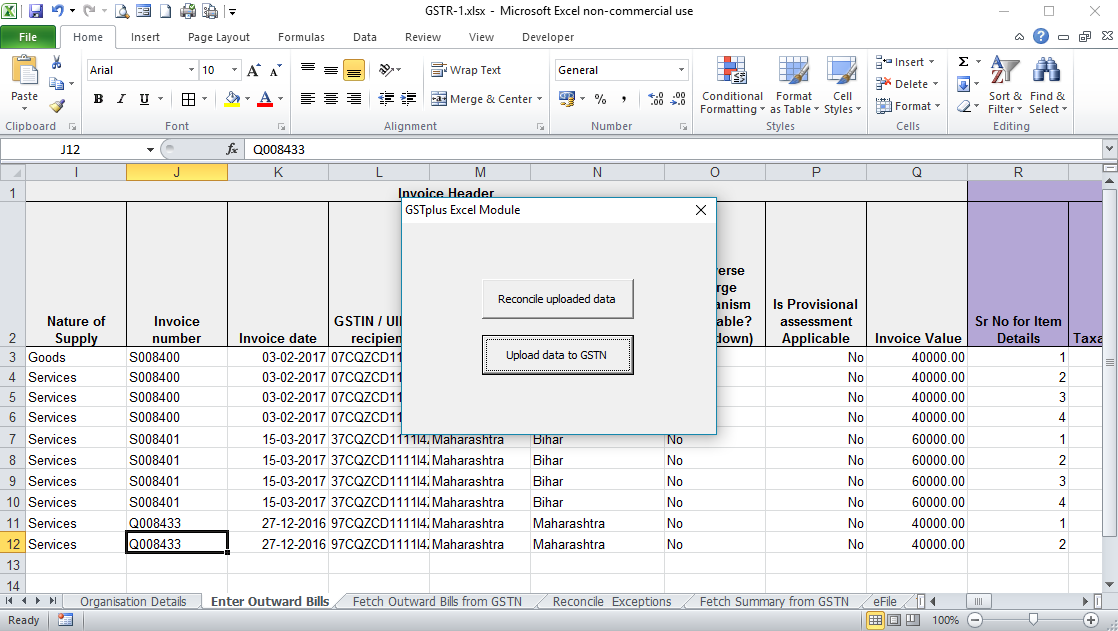Click the zoom slider in status bar
This screenshot has width=1118, height=631.
pyautogui.click(x=1032, y=620)
